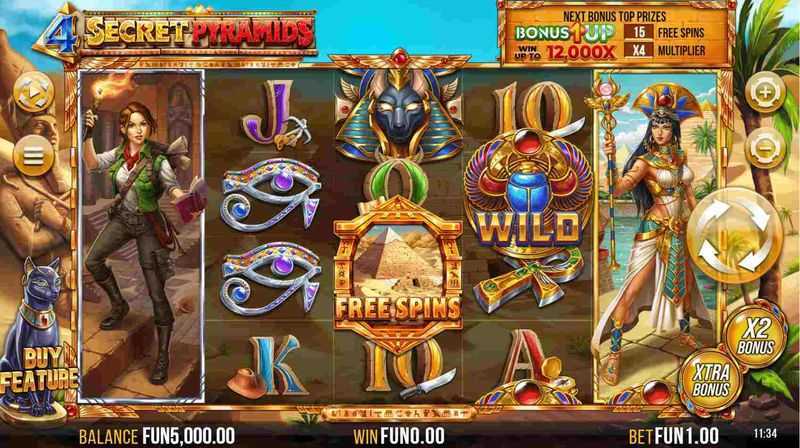Viewport: 800px width, 448px height.
Task: Open the Bonus 1UP top prizes panel
Action: (x=615, y=35)
